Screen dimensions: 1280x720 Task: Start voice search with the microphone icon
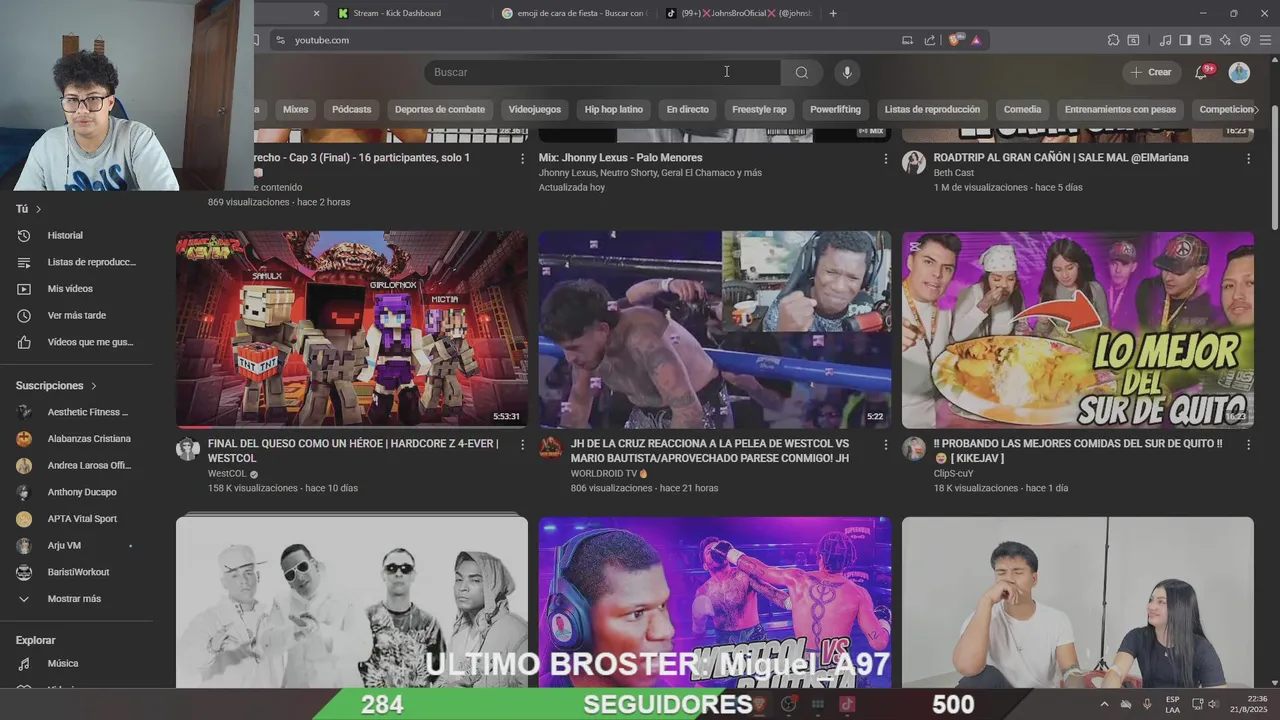tap(847, 72)
